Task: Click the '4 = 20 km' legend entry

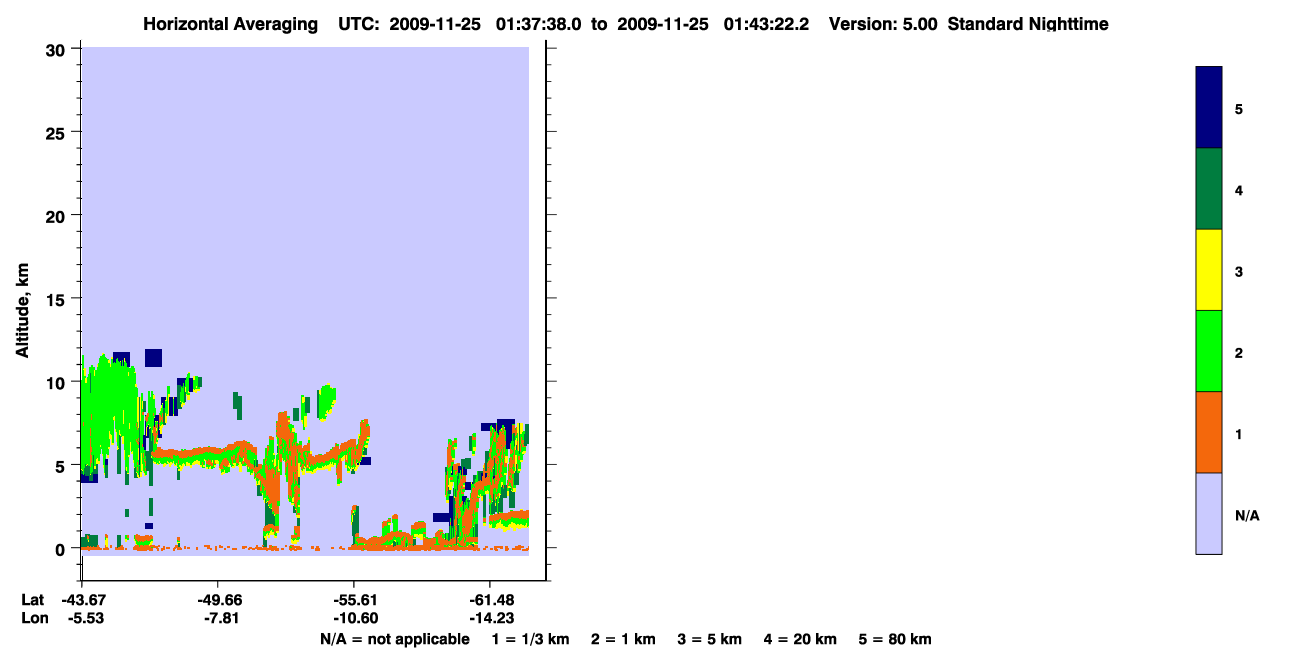Action: (800, 639)
